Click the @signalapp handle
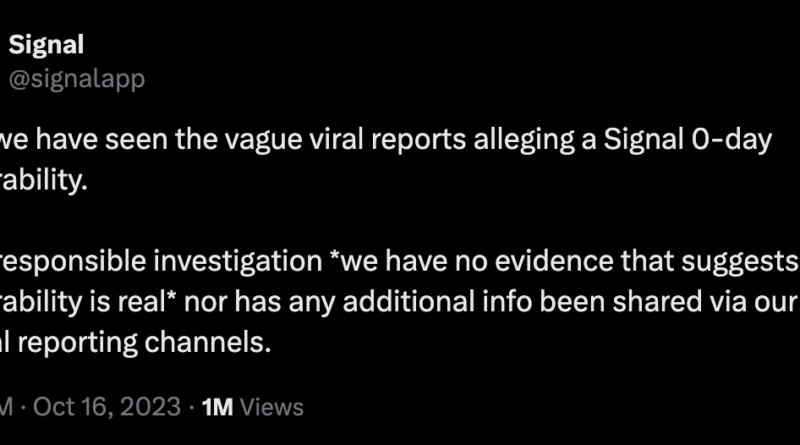 point(77,80)
